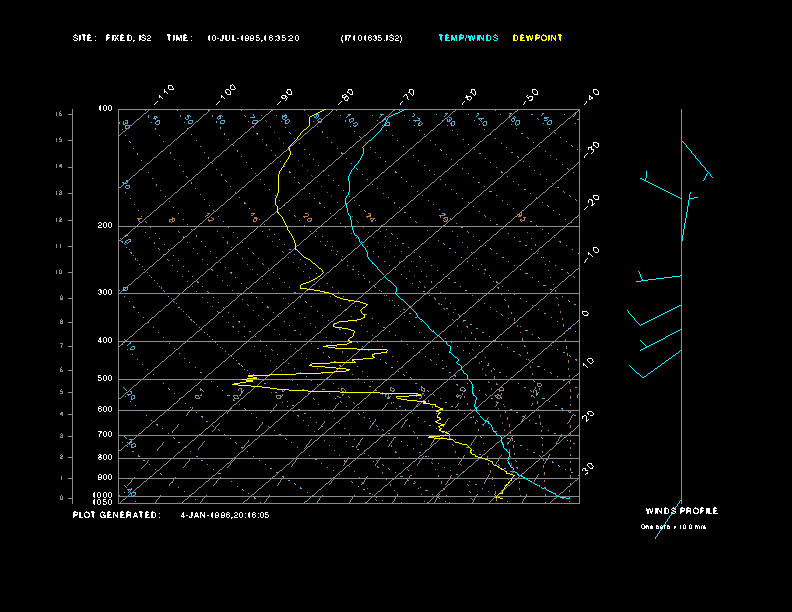The image size is (792, 612).
Task: Click the pressure level label "1050"
Action: [x=103, y=502]
